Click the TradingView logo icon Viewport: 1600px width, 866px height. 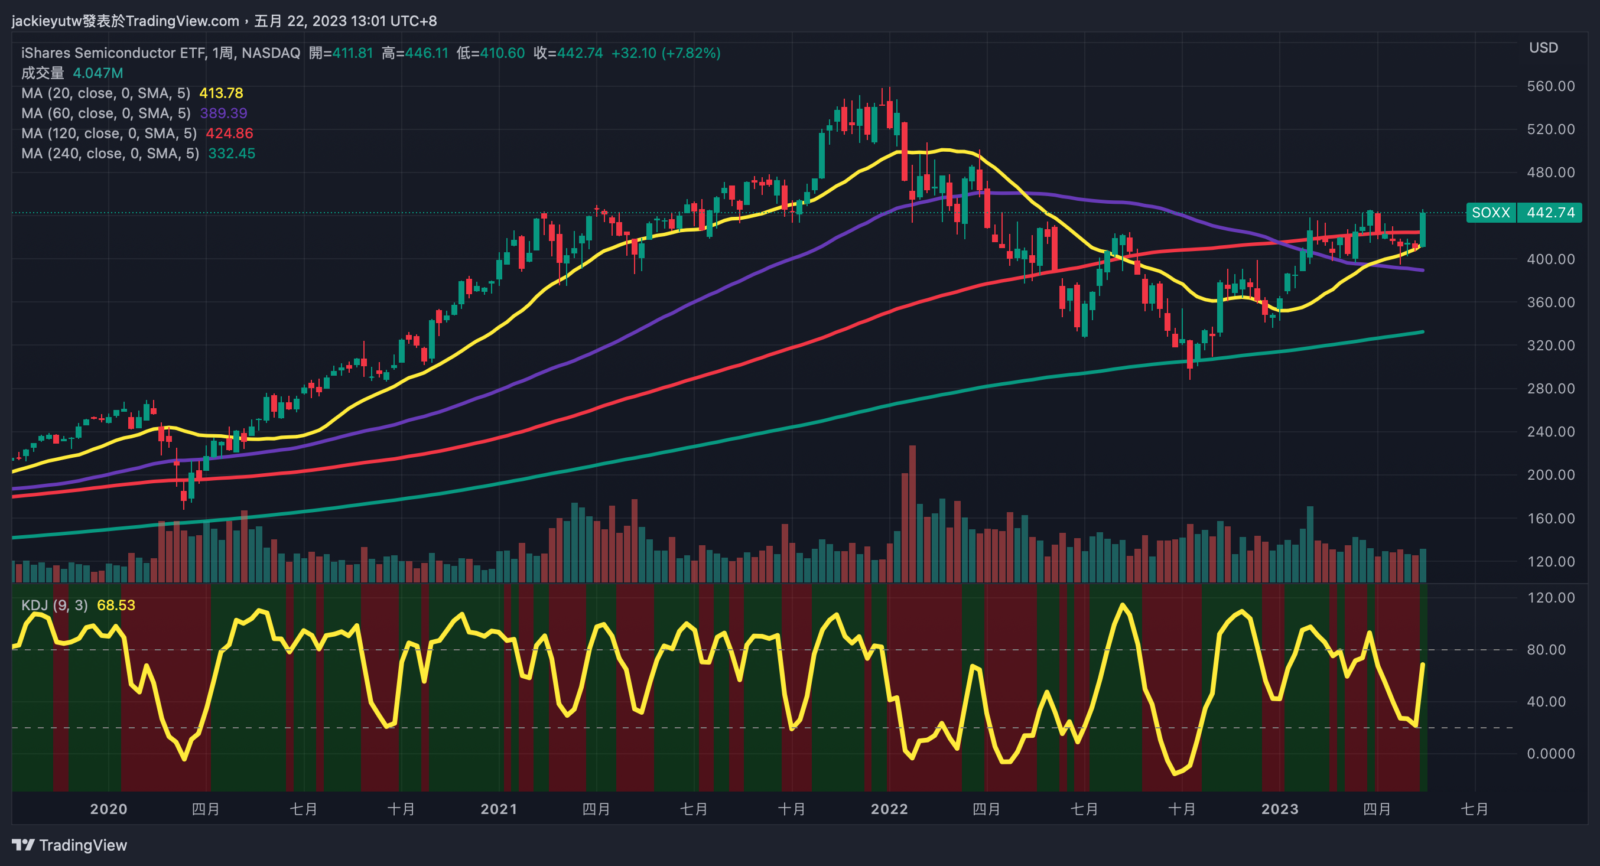pos(24,845)
